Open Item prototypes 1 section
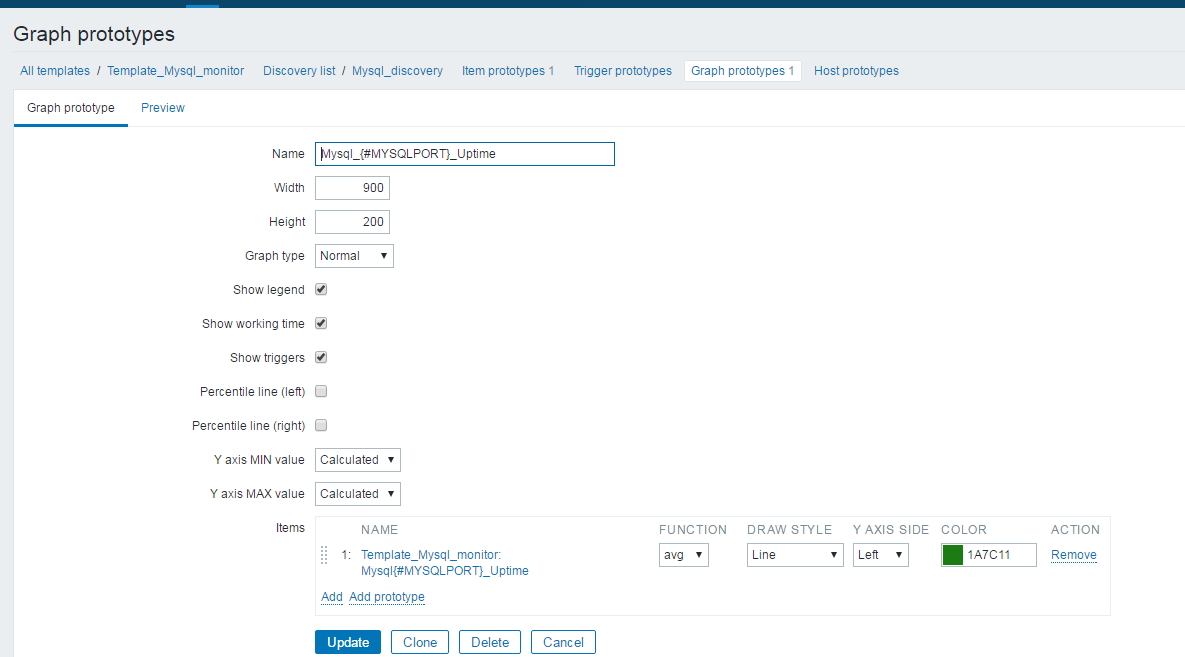 tap(508, 71)
